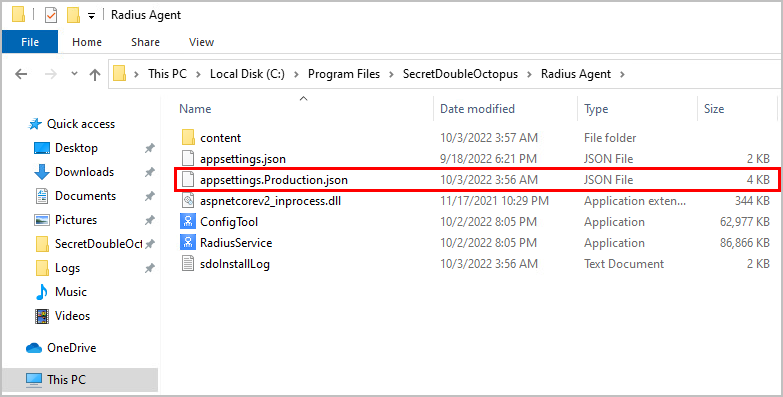Screen dimensions: 783x397
Task: Select the content folder name
Action: click(221, 138)
